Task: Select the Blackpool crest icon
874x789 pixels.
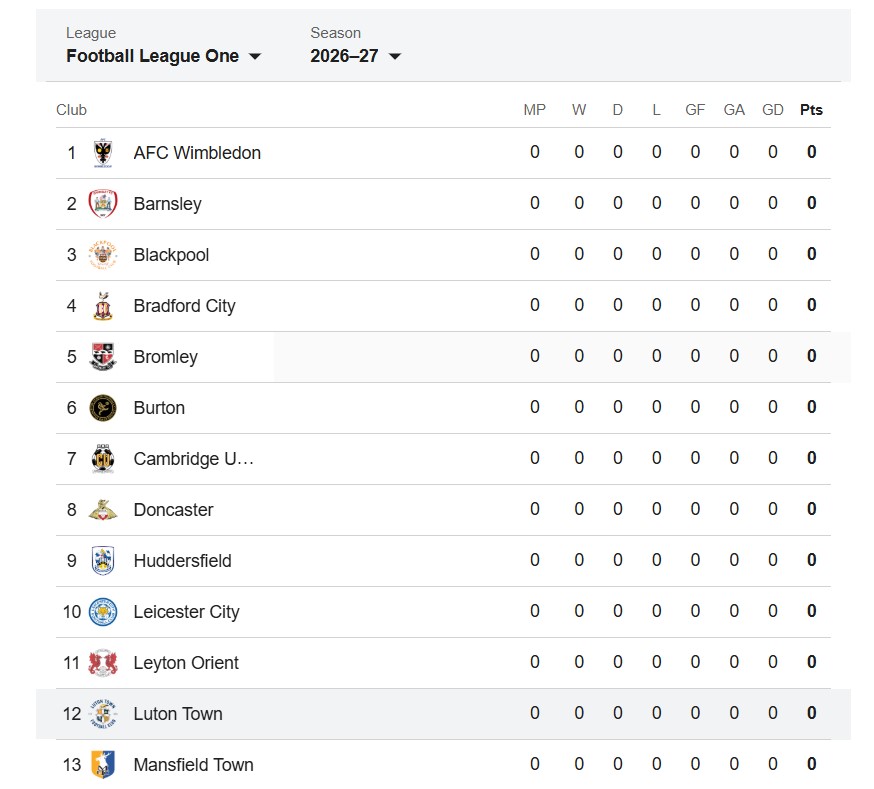Action: tap(103, 255)
